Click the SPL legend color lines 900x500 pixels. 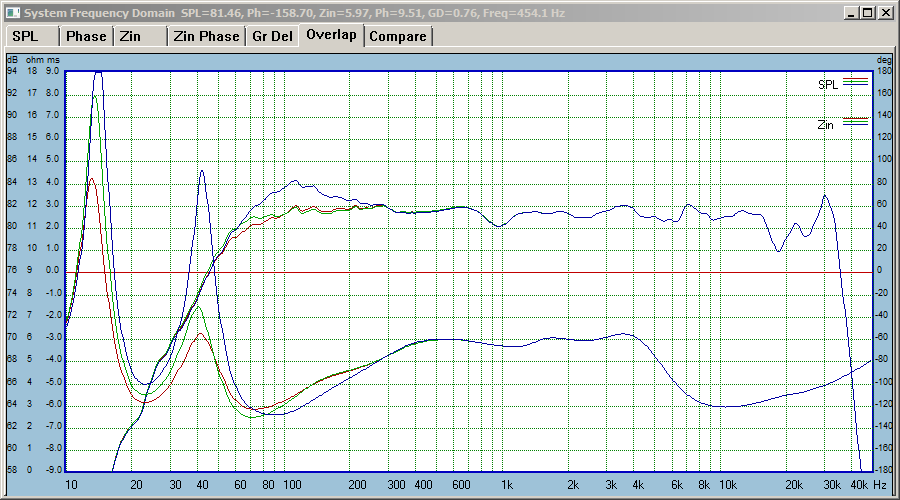tap(855, 81)
